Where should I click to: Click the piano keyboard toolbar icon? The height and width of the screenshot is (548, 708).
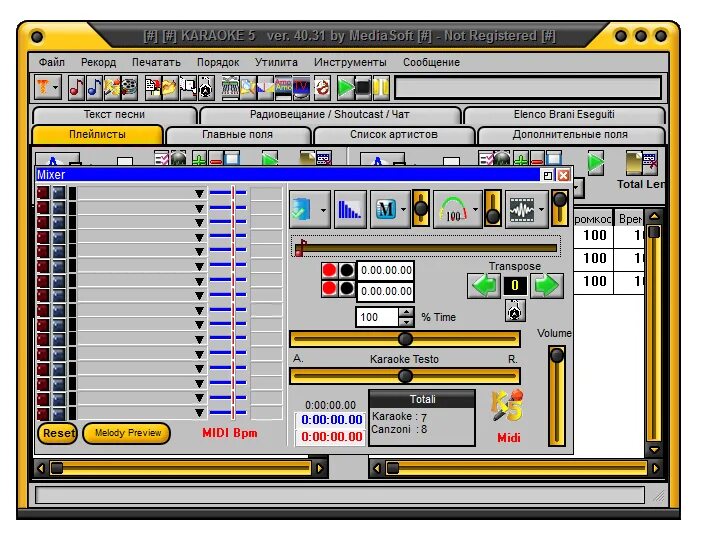230,88
